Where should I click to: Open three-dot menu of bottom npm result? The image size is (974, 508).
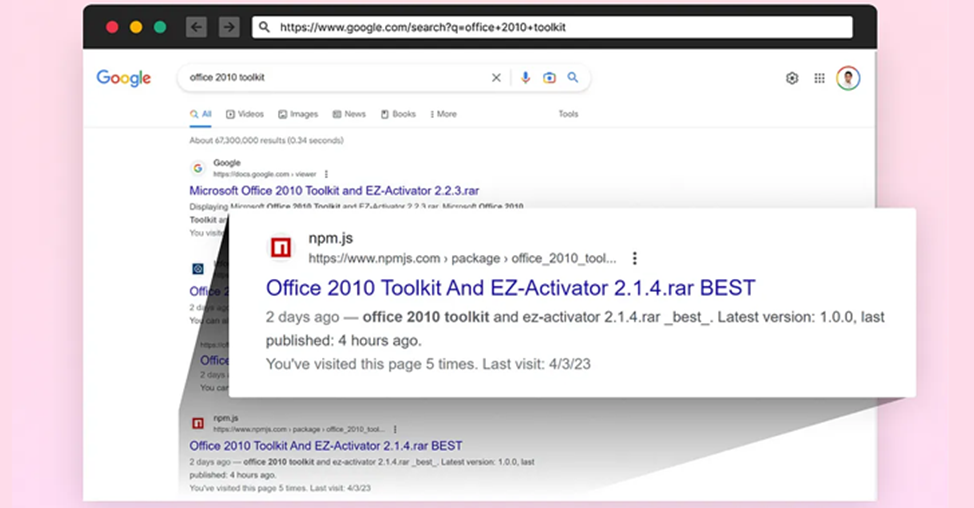(x=395, y=429)
